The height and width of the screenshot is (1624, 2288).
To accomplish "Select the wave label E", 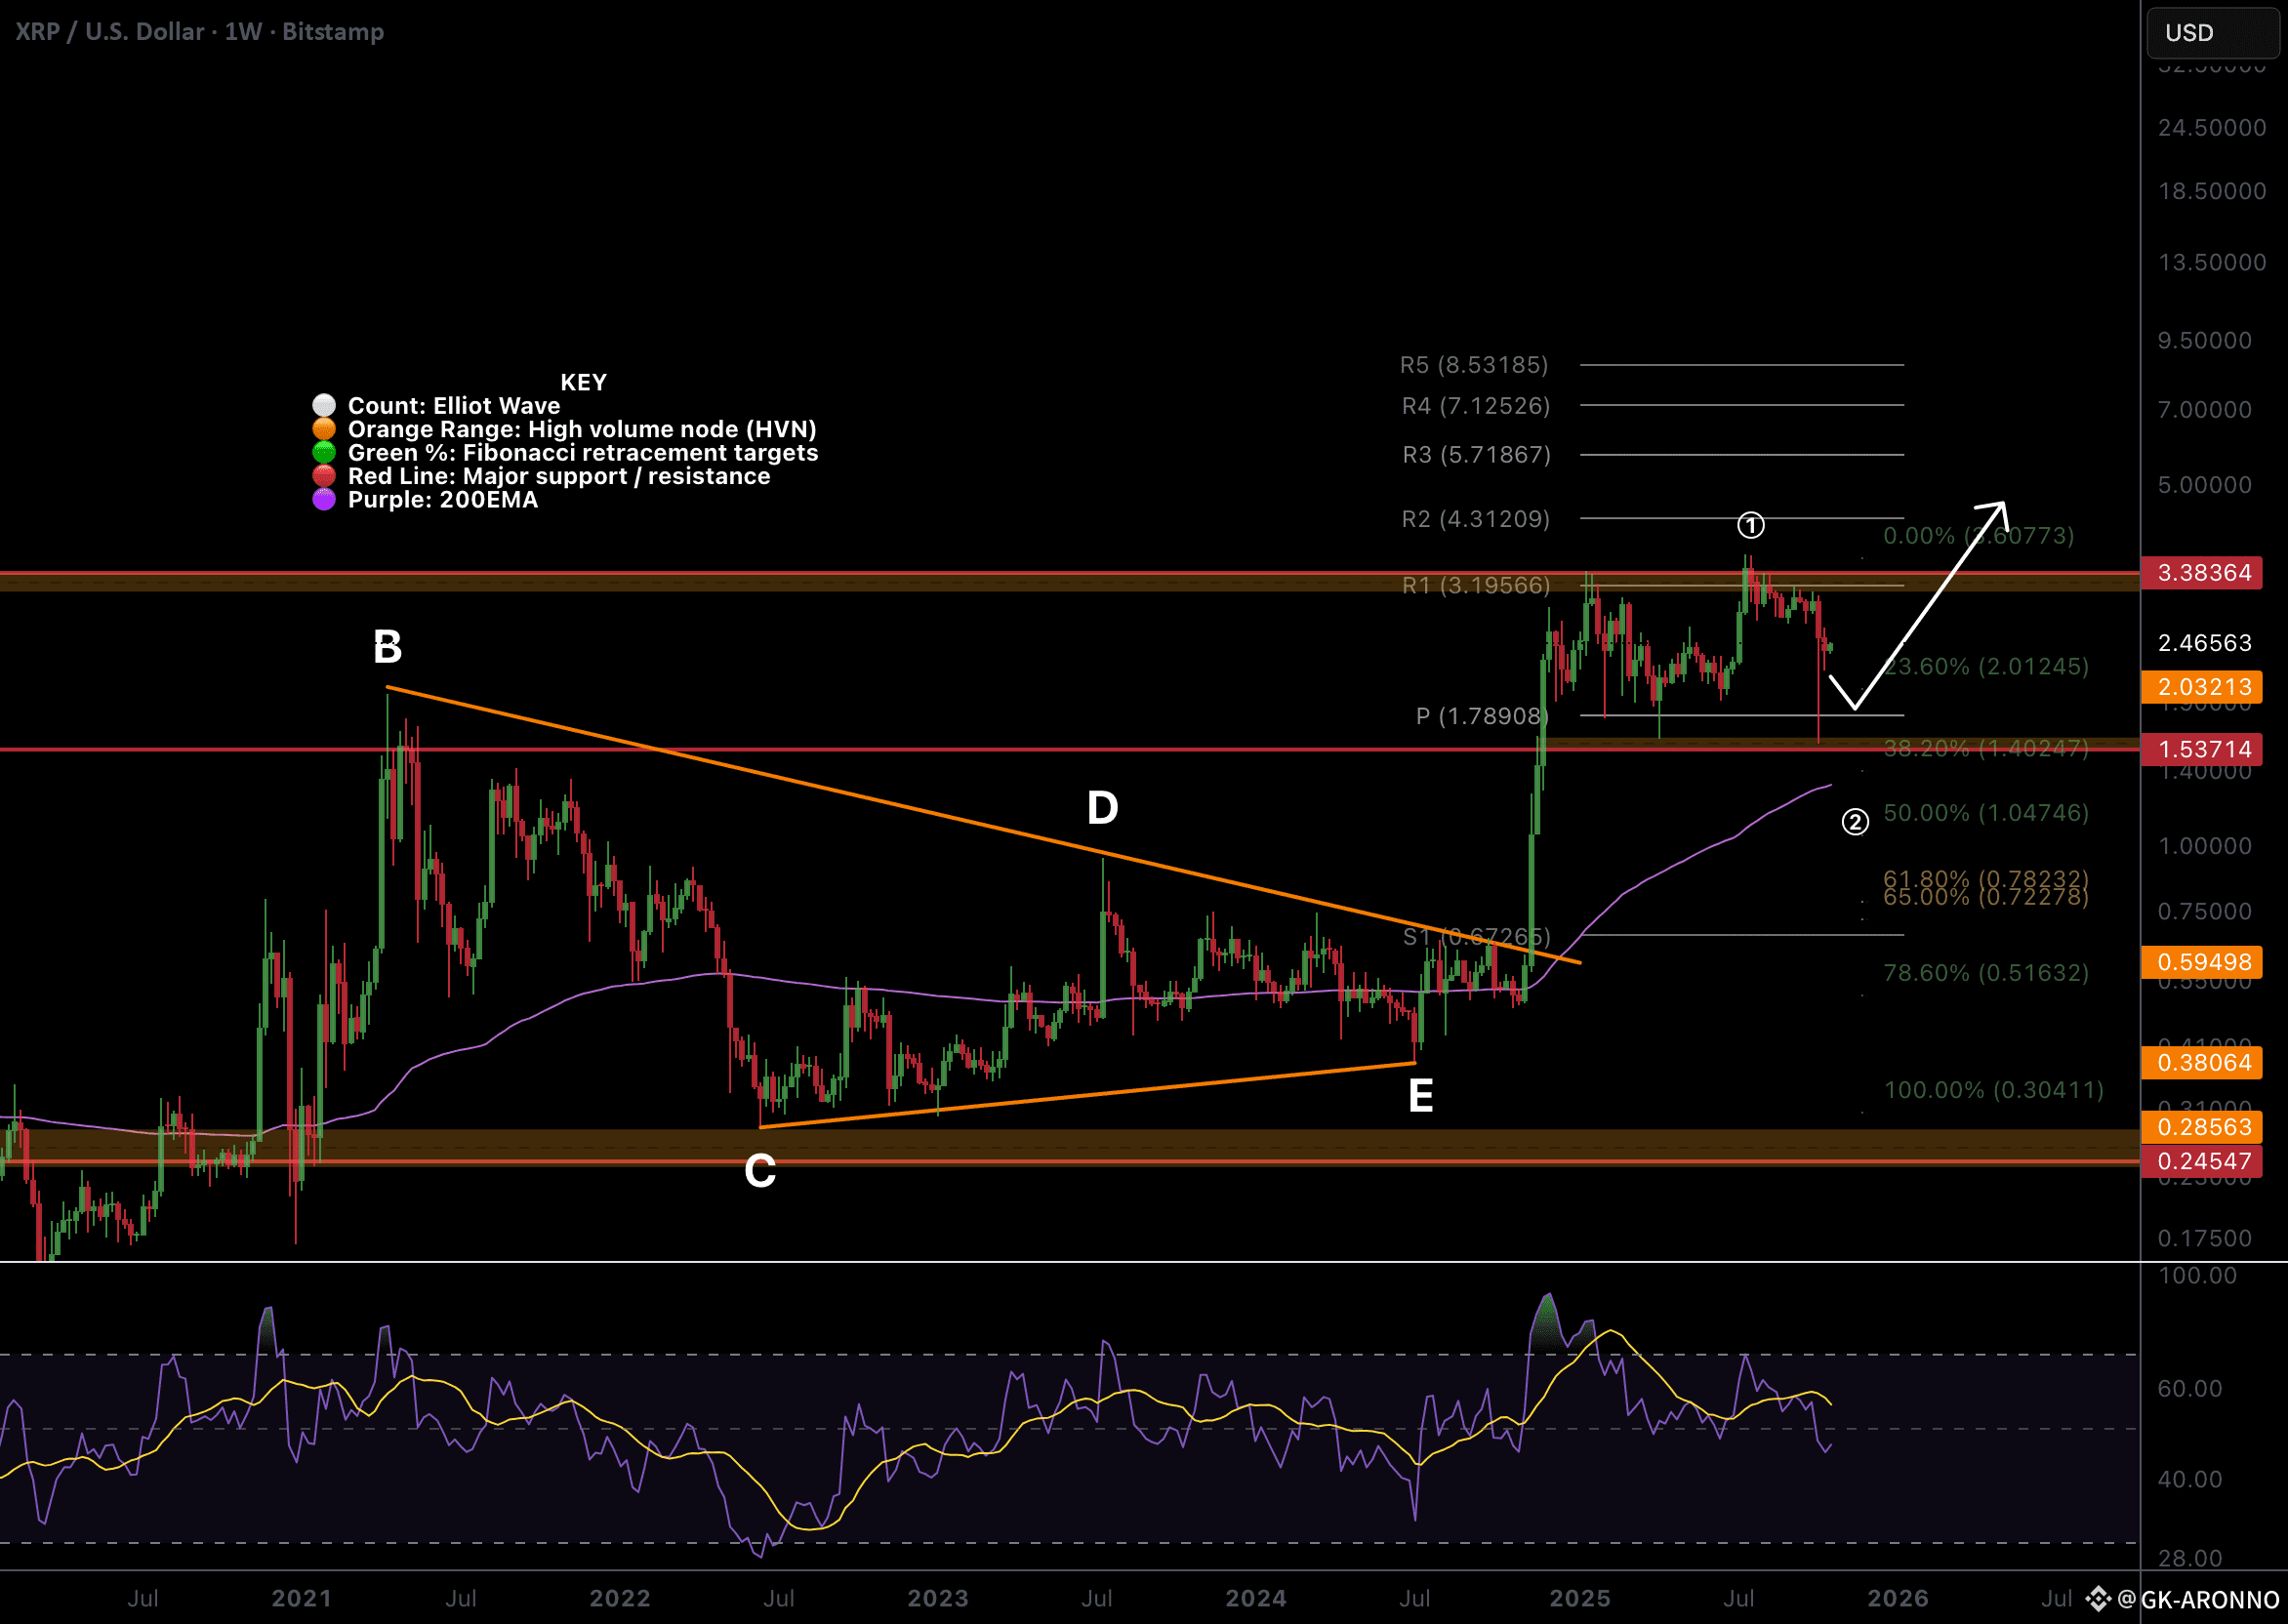I will (1420, 1097).
